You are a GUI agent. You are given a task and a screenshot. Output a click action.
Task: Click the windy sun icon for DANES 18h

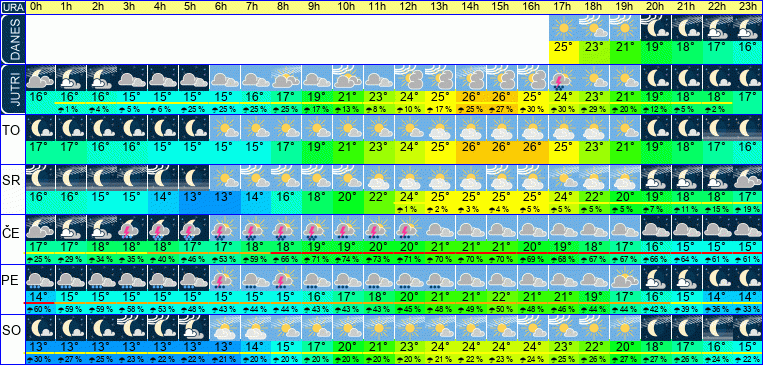[x=595, y=28]
